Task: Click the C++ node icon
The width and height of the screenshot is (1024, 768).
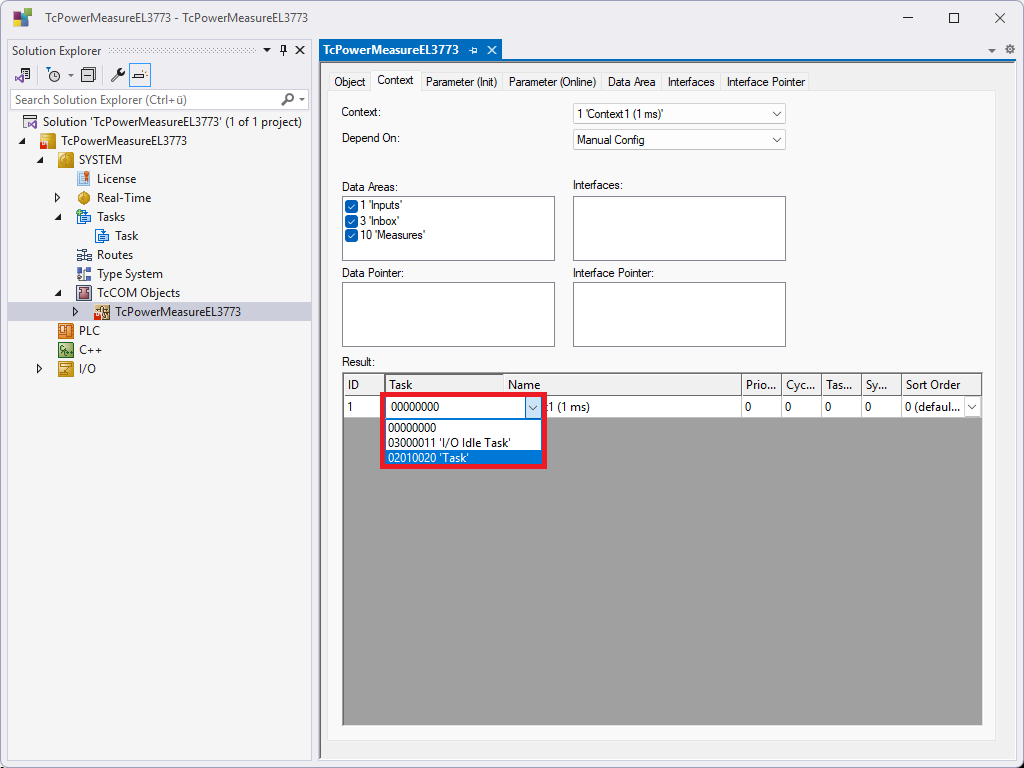Action: pos(65,349)
